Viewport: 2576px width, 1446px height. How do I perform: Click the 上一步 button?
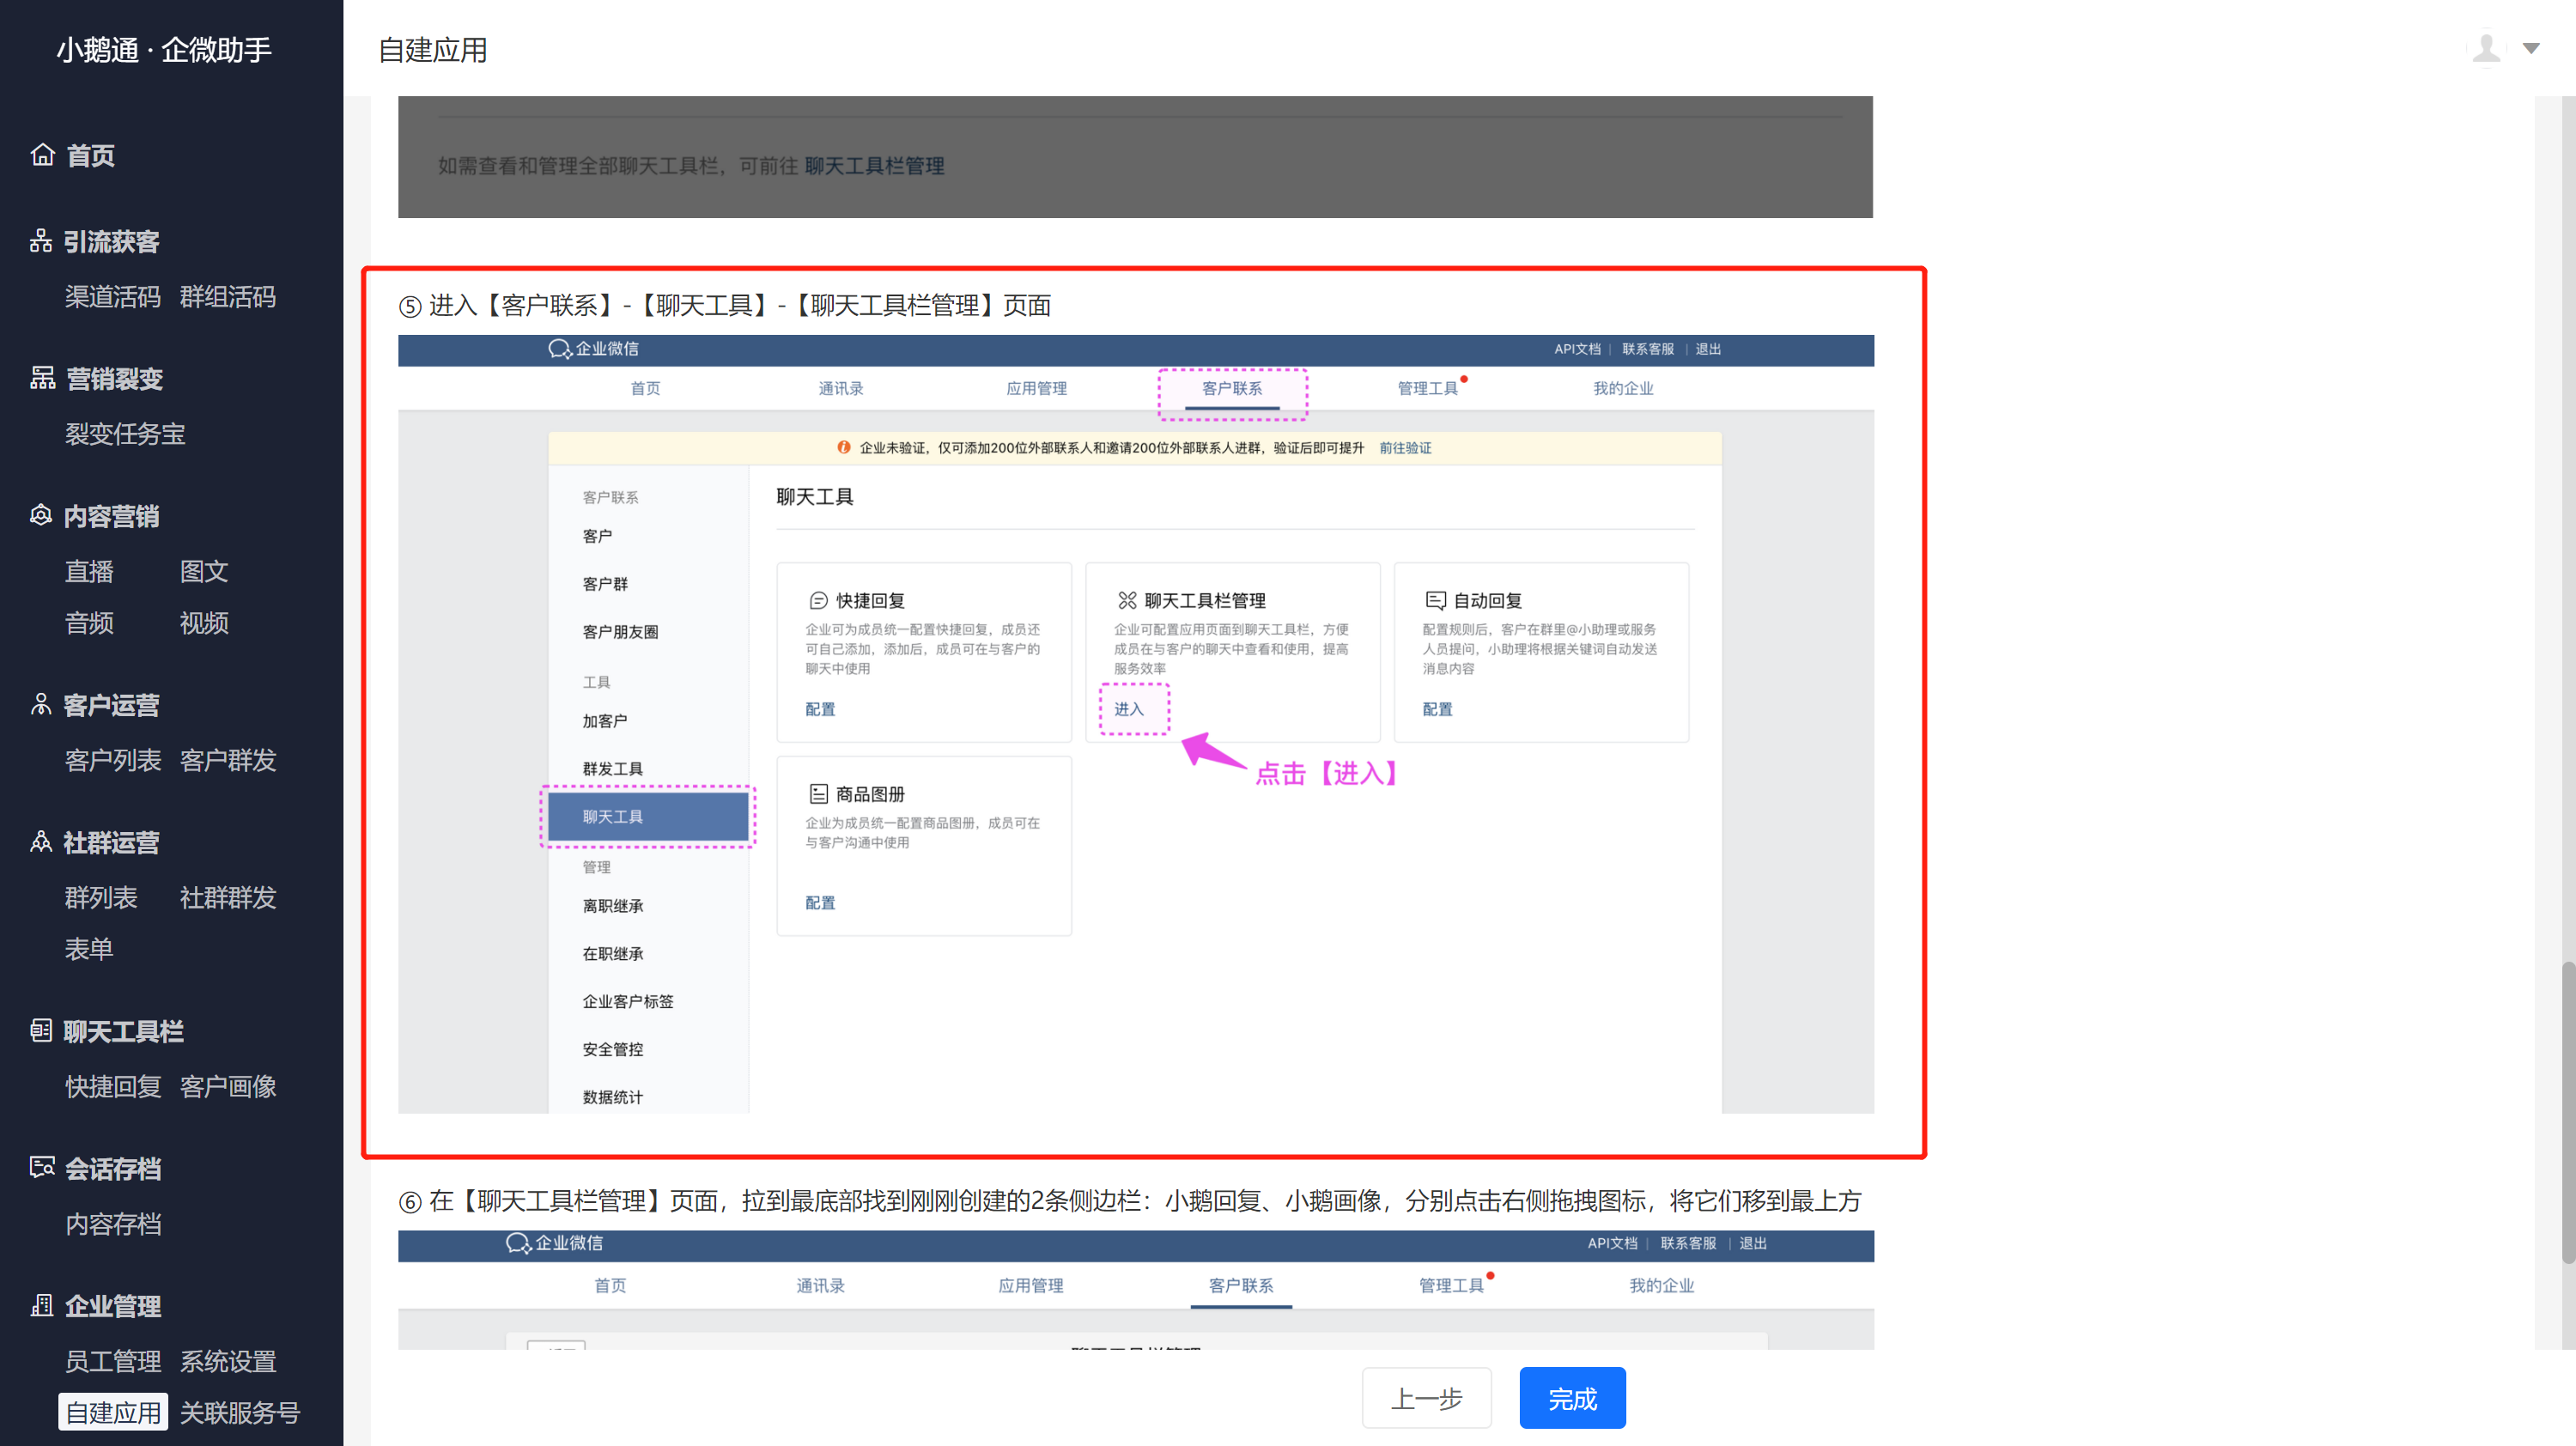click(x=1426, y=1398)
